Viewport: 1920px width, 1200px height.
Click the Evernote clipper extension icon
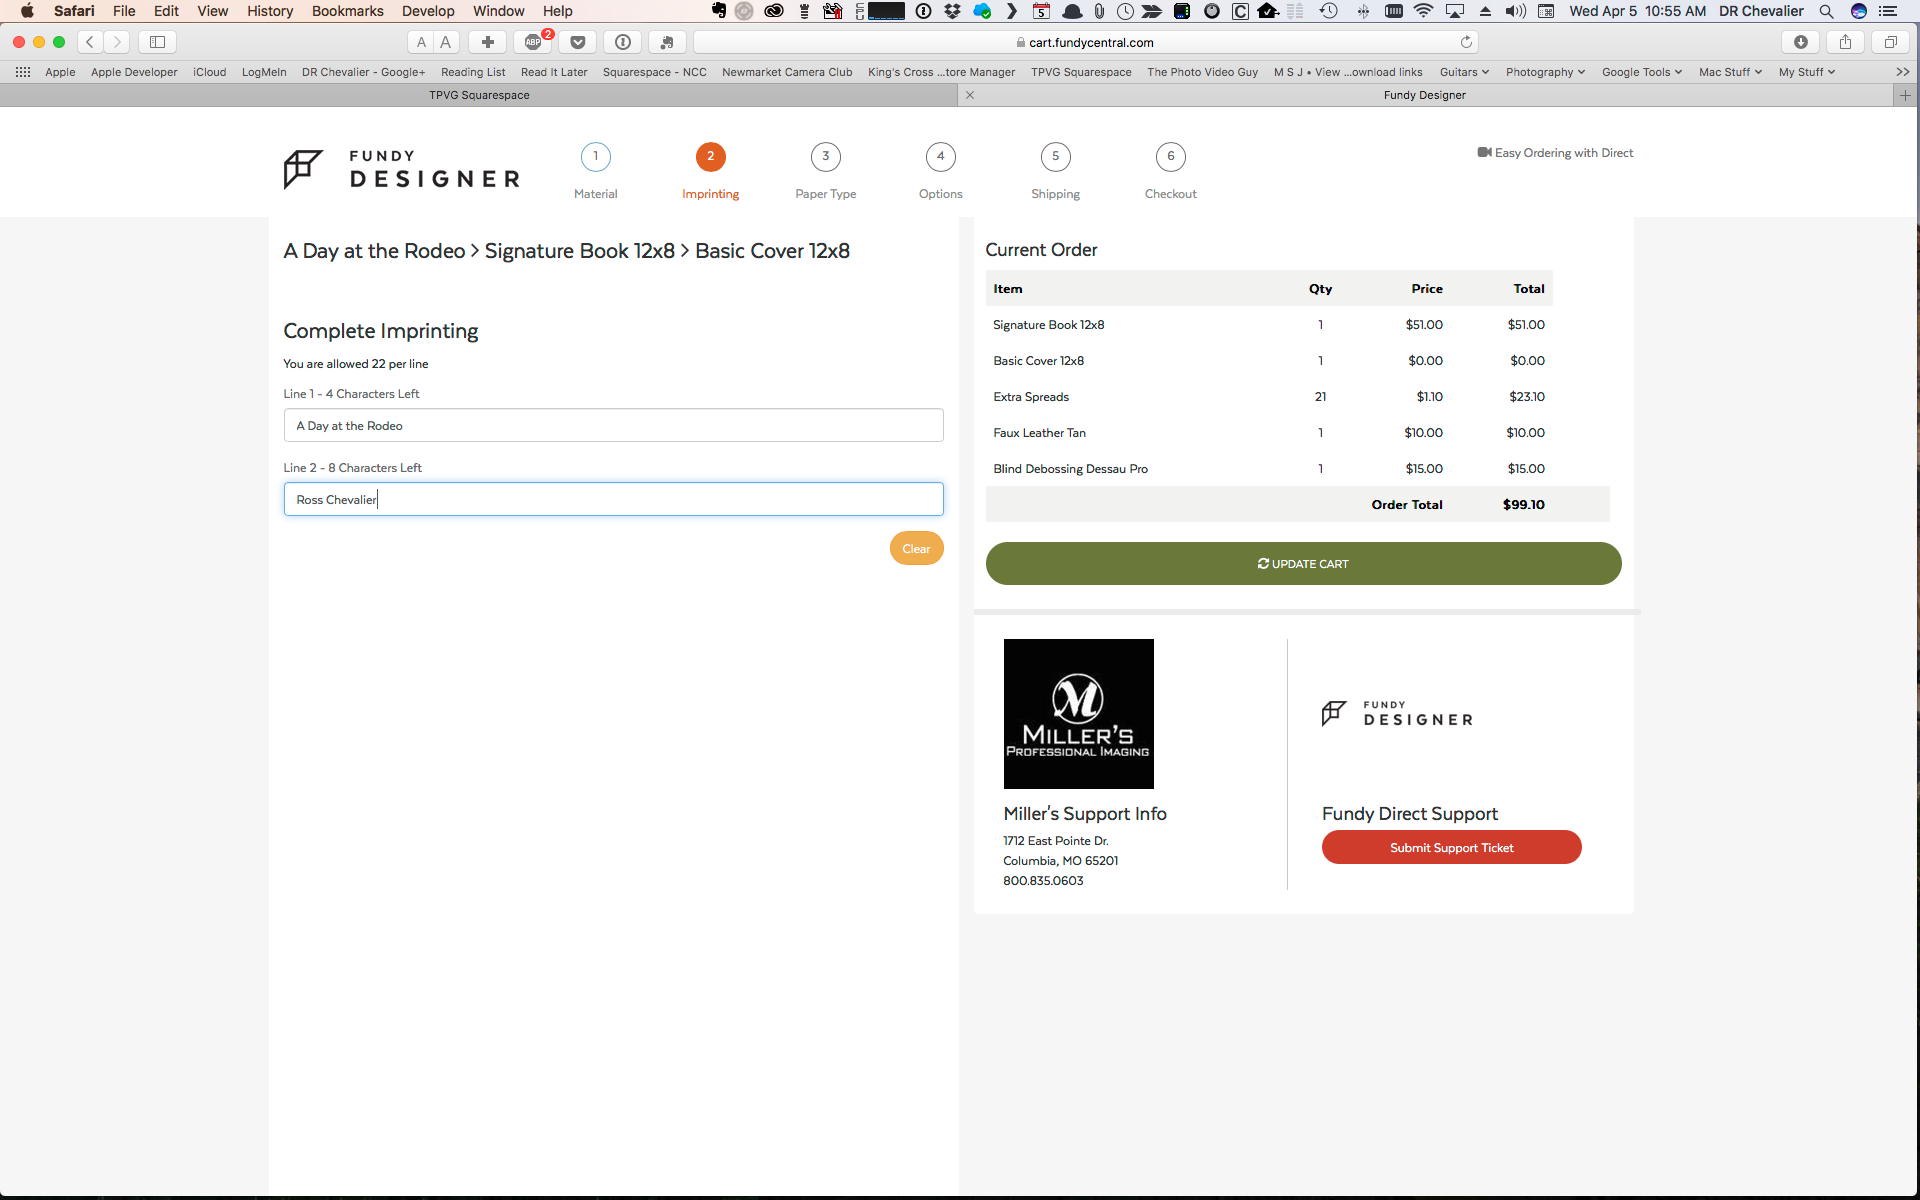(x=667, y=42)
